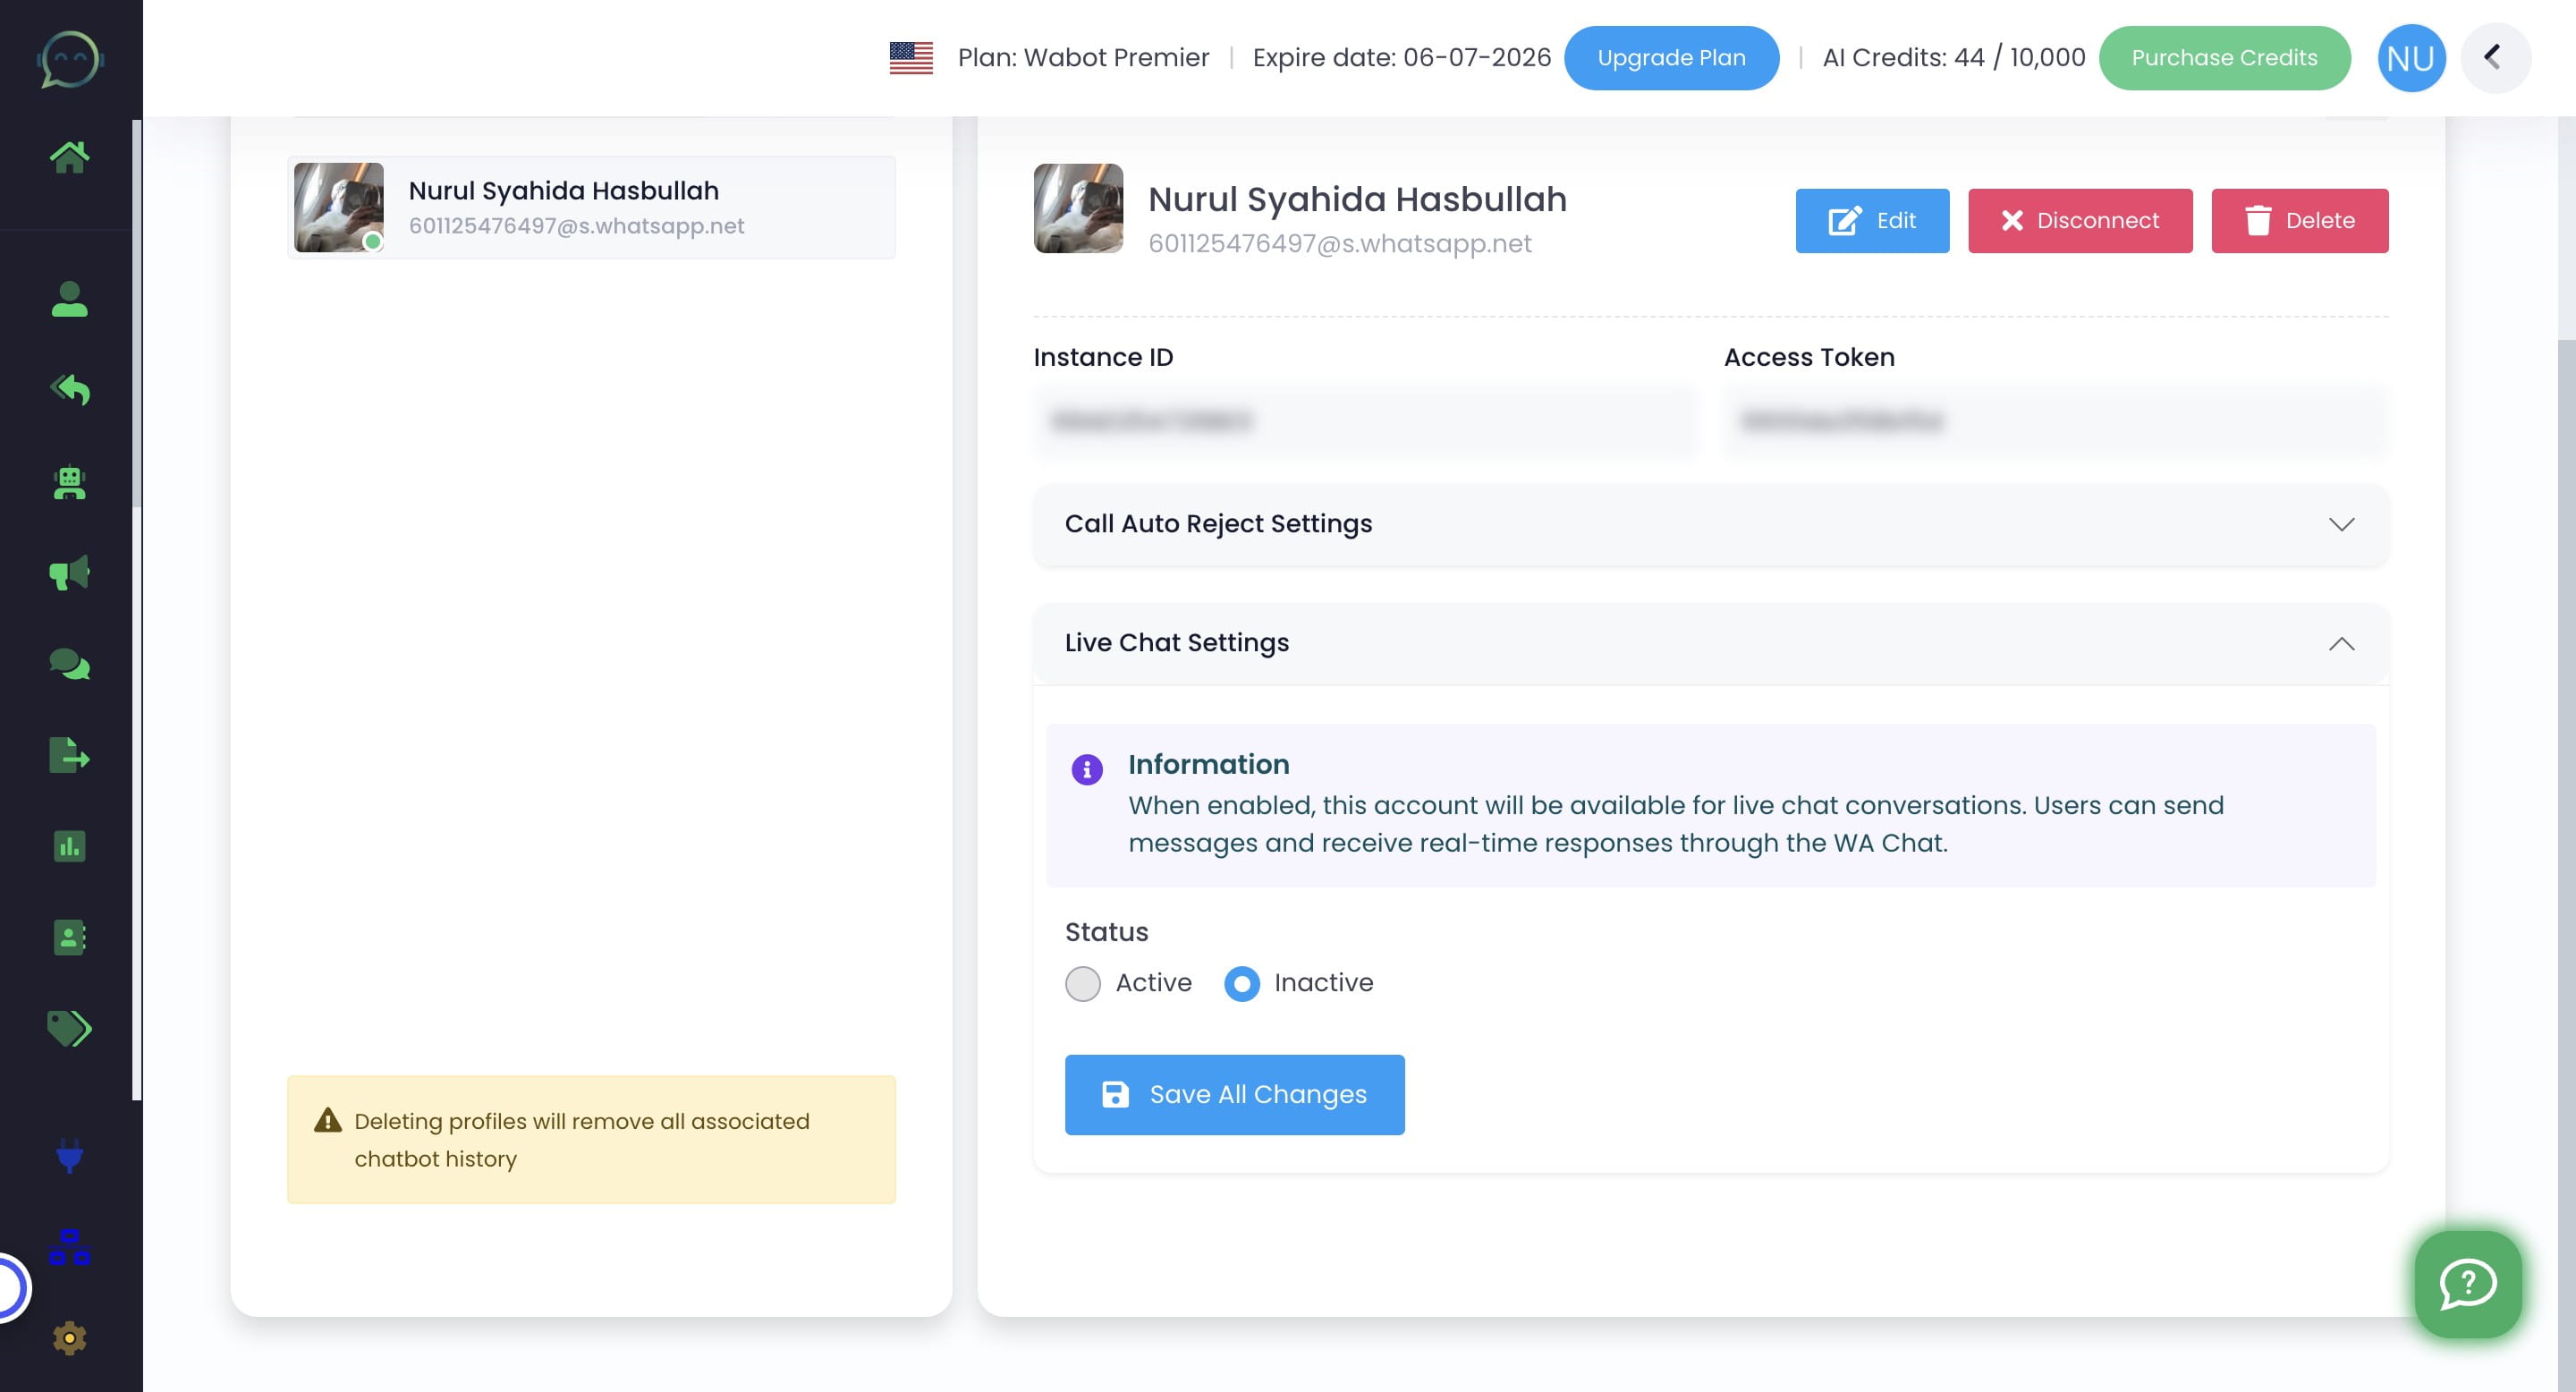The height and width of the screenshot is (1392, 2576).
Task: Click the contacts book sidebar icon
Action: point(69,938)
